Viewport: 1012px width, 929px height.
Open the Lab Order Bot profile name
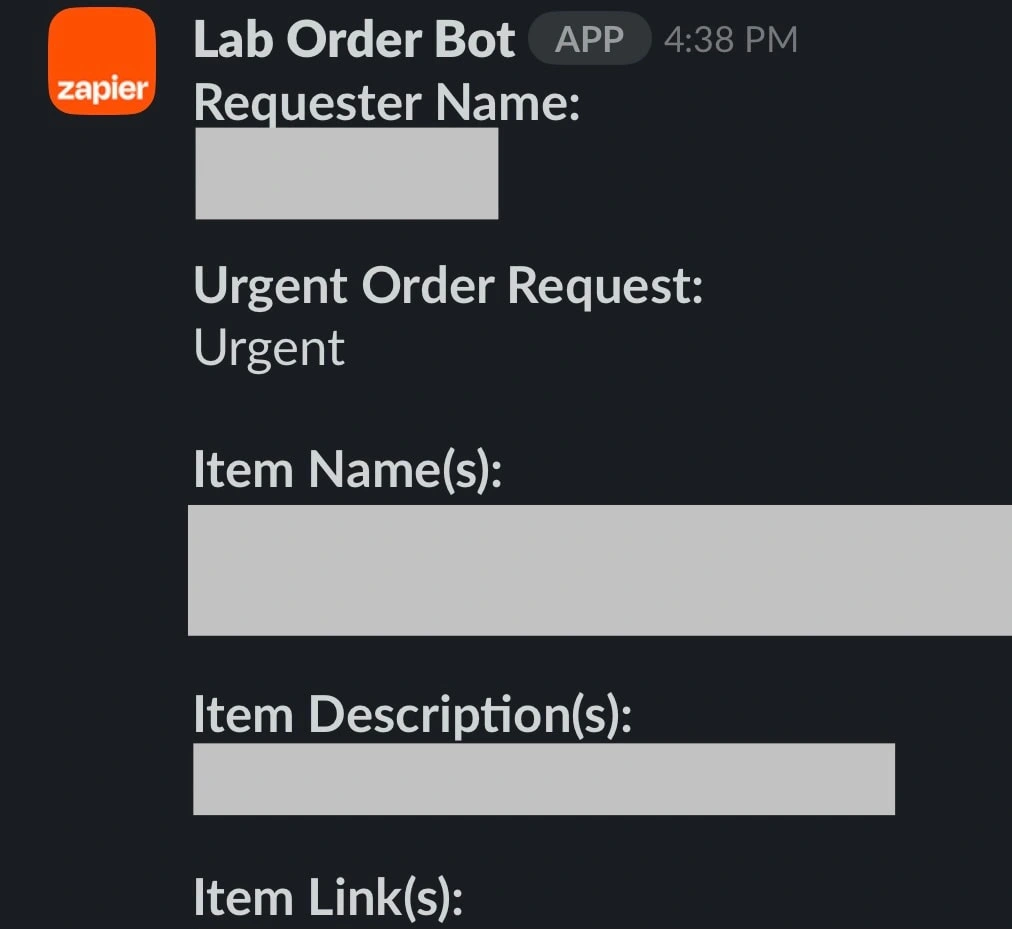[353, 40]
